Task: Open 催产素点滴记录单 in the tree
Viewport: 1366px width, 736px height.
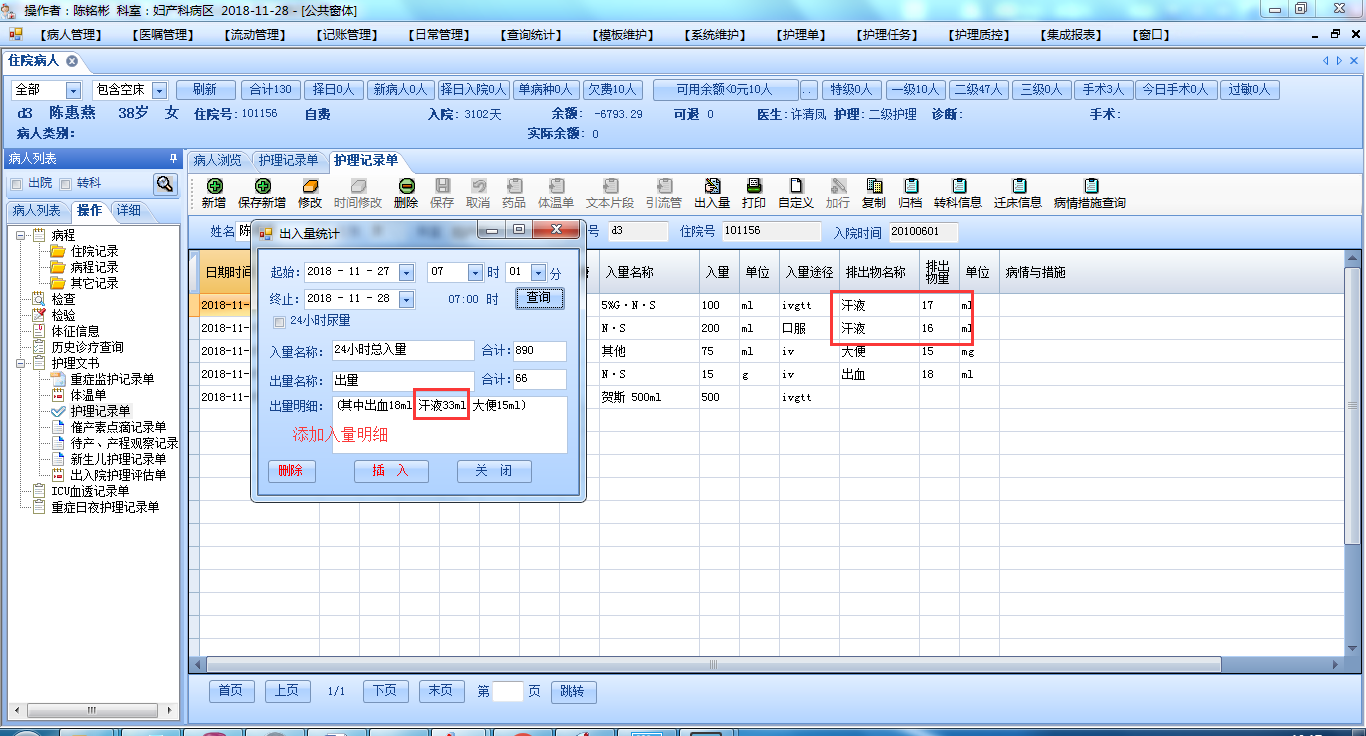Action: pos(118,427)
